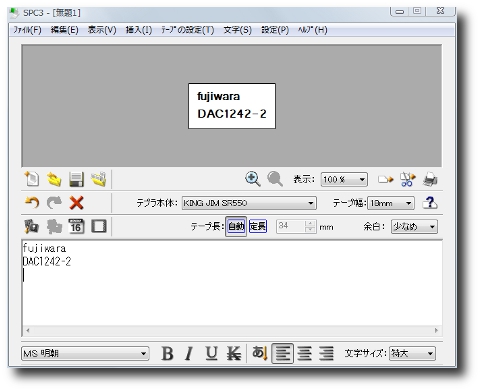Select the 定長 fixed tape length button
The image size is (480, 391).
coord(258,226)
